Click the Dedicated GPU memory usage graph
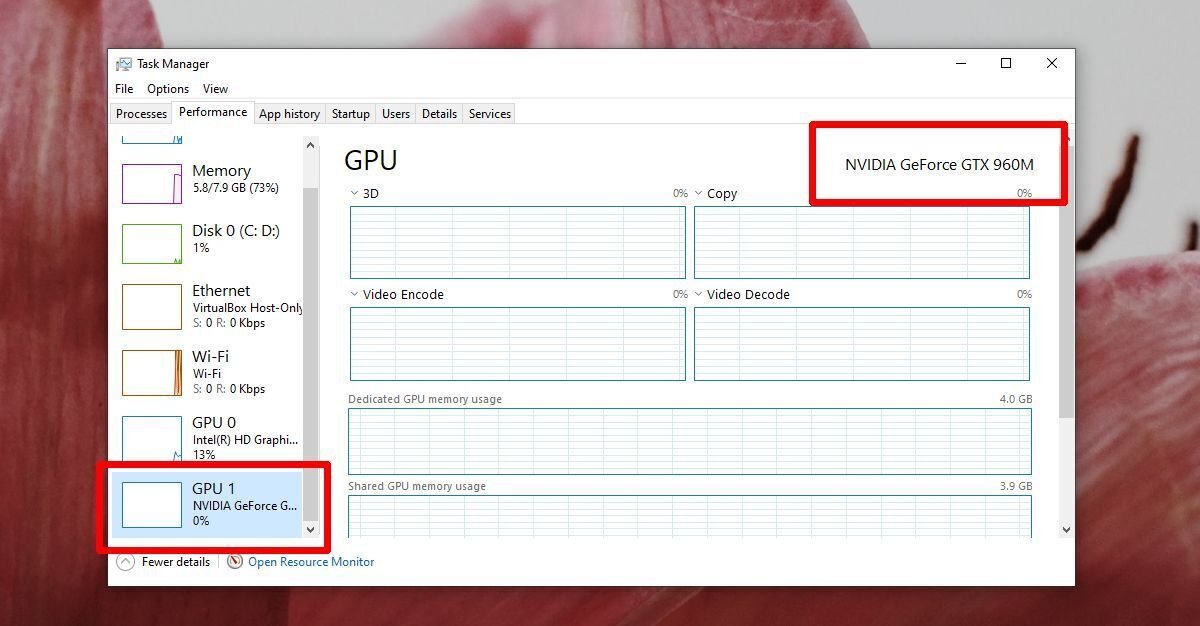1200x626 pixels. [690, 441]
